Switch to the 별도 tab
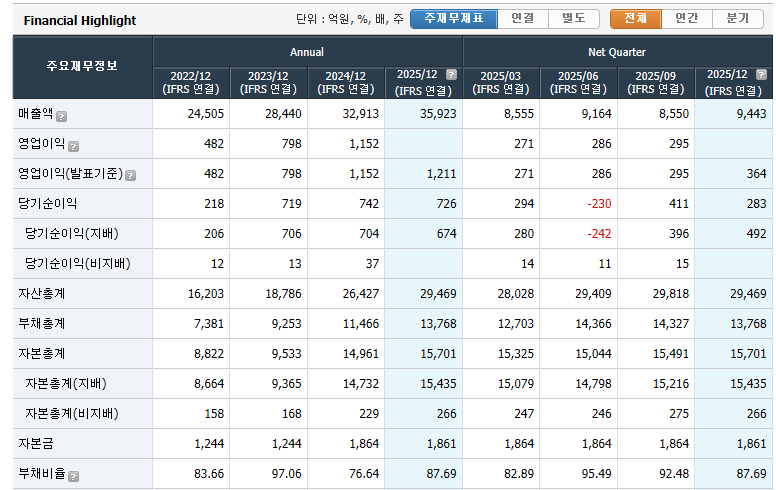The width and height of the screenshot is (776, 490). pyautogui.click(x=574, y=19)
